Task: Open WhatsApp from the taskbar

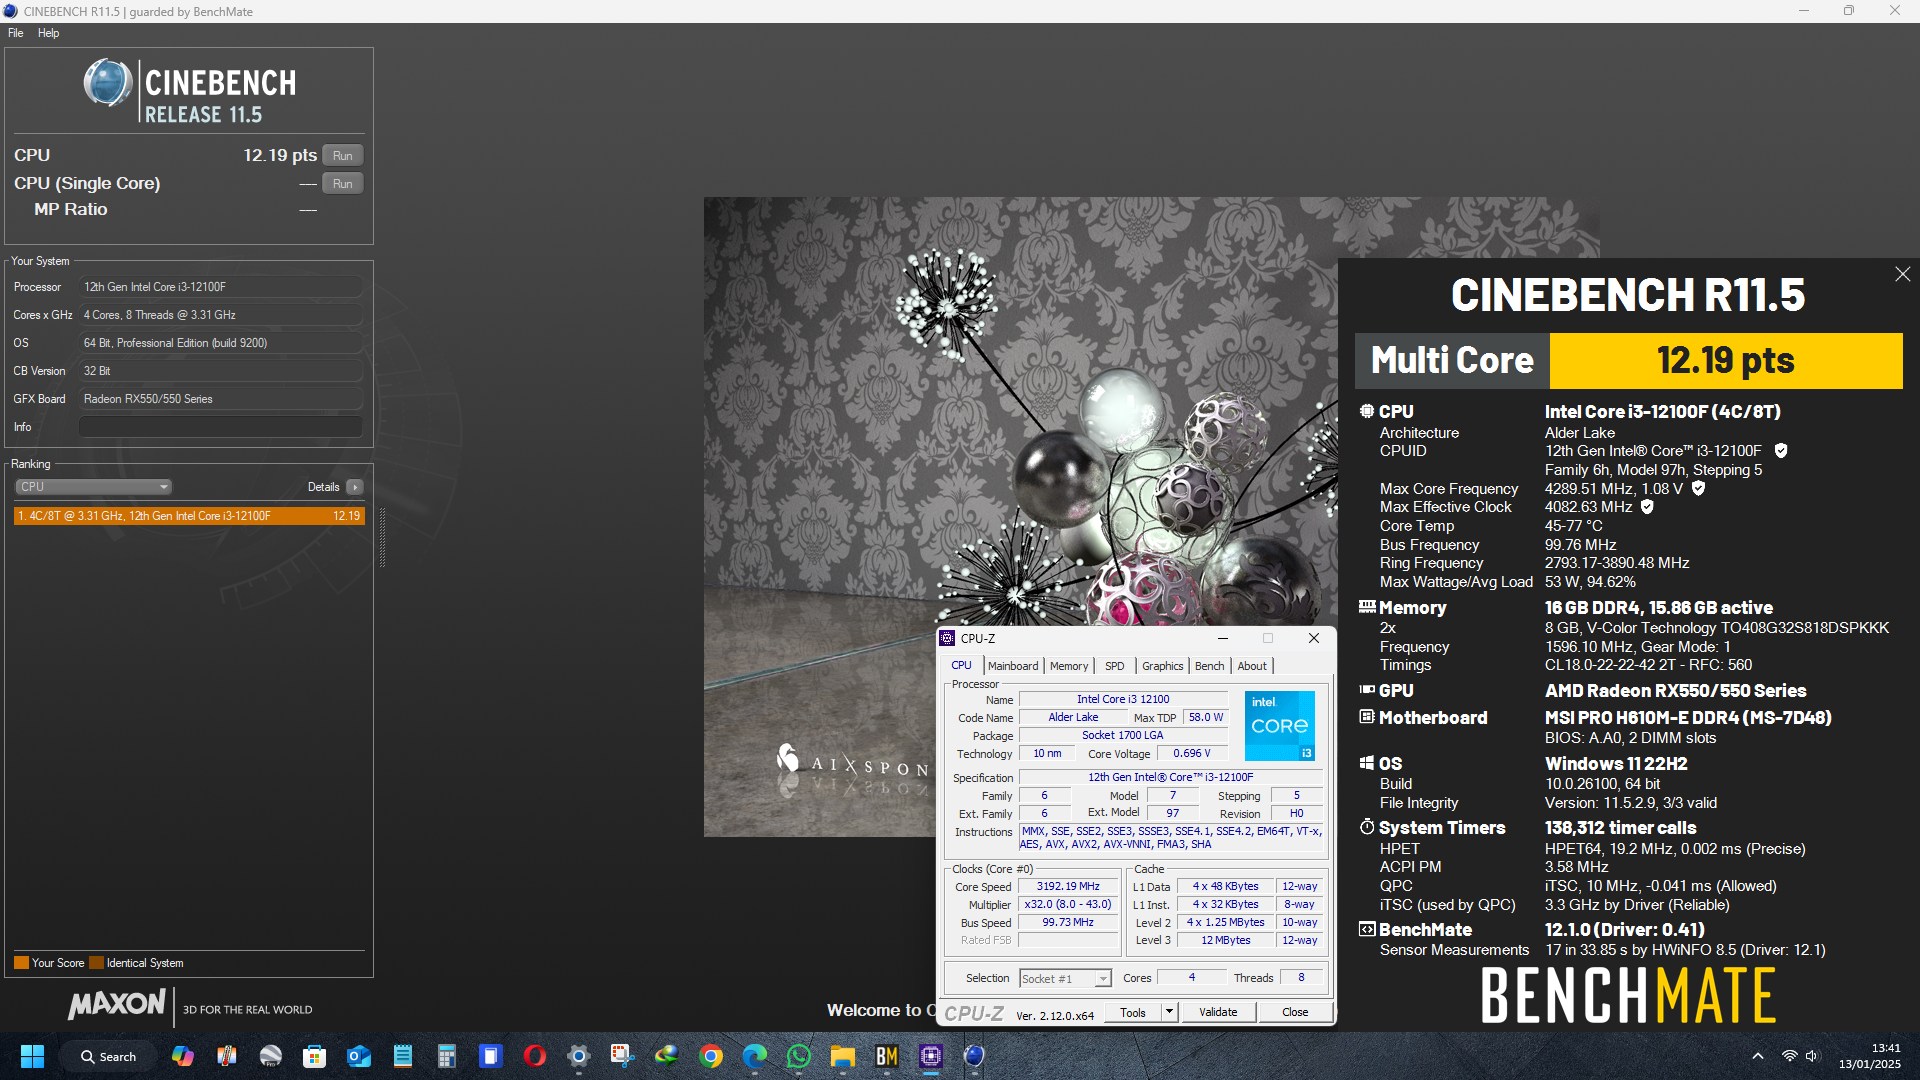Action: pyautogui.click(x=799, y=1056)
